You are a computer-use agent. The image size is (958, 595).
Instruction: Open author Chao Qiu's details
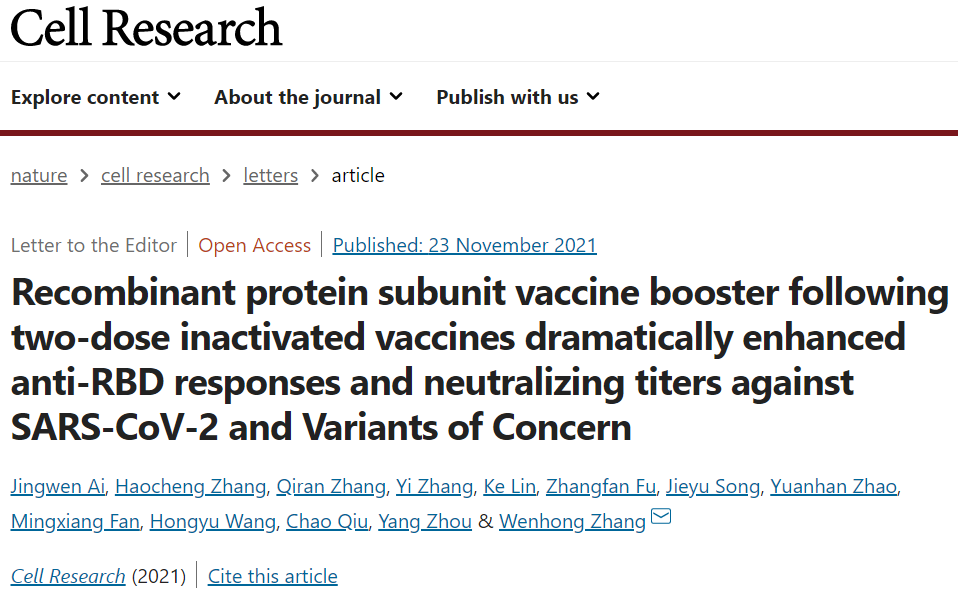[x=327, y=521]
